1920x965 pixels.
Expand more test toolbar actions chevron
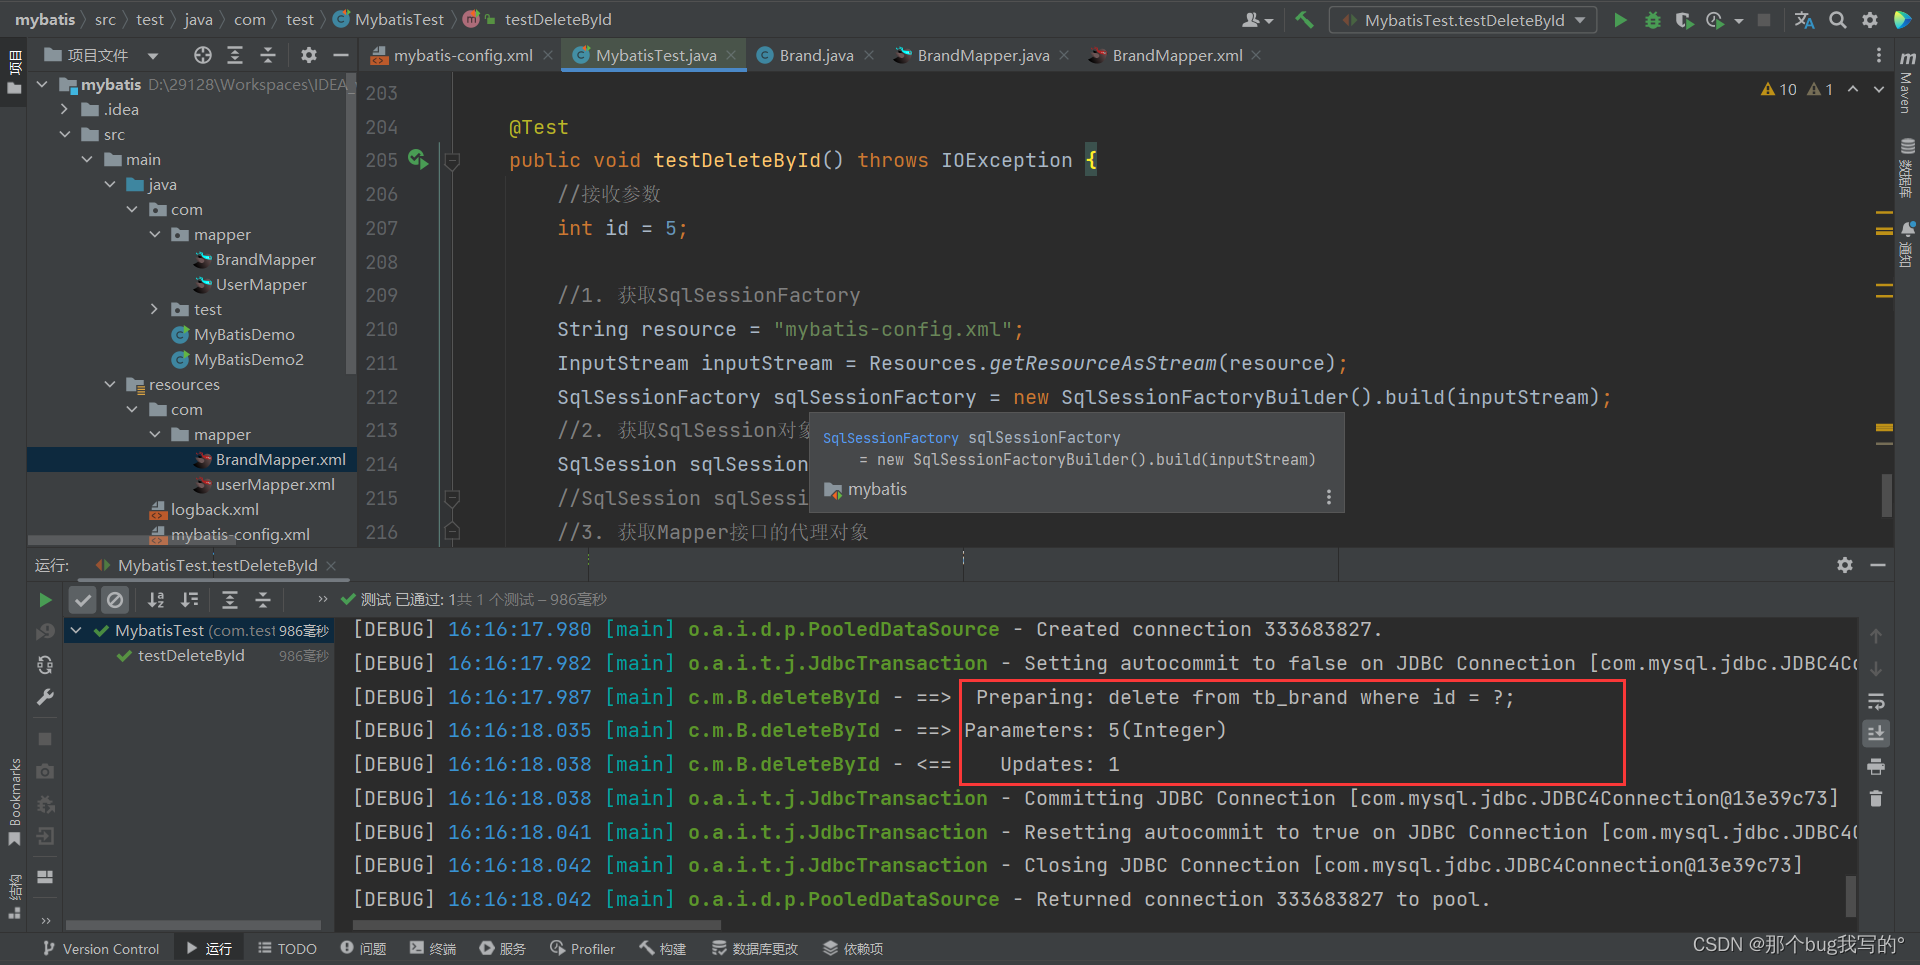click(x=322, y=600)
